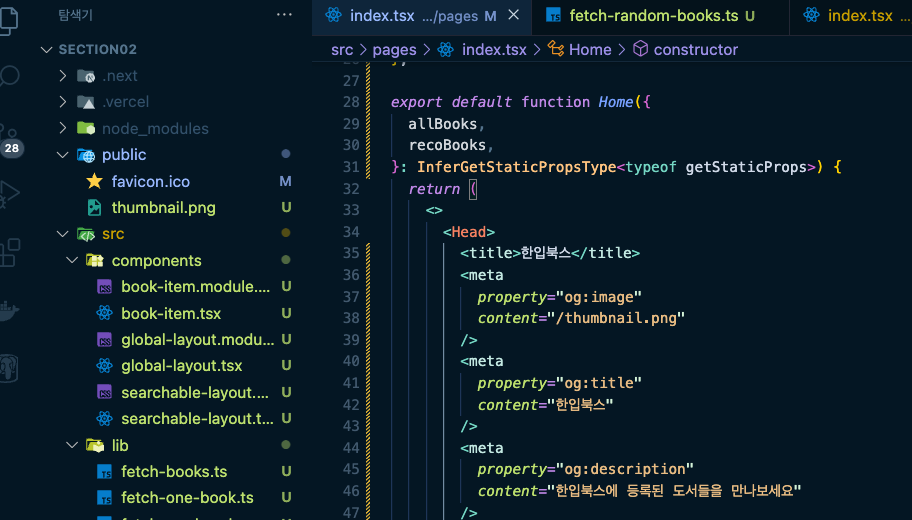Screen dimensions: 912x520
Task: Select constructor in the breadcrumb
Action: [x=696, y=49]
